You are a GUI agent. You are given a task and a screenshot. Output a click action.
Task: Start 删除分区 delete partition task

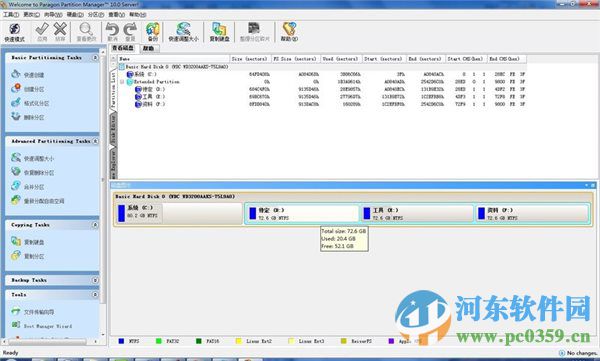(28, 117)
